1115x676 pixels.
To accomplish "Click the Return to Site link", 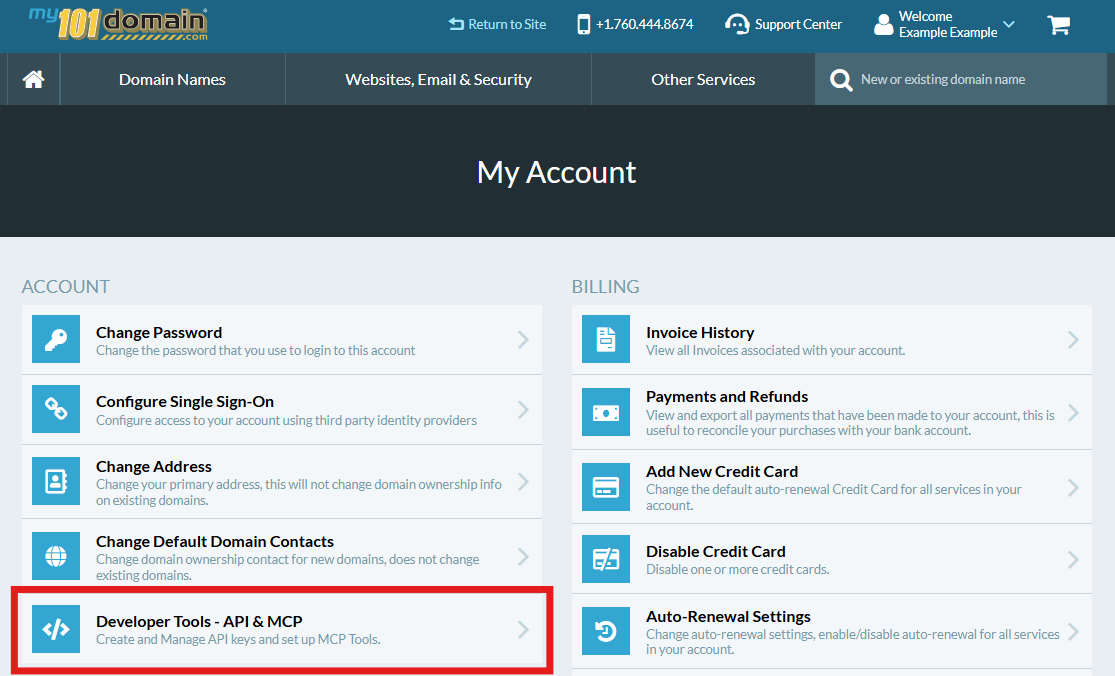I will (497, 24).
